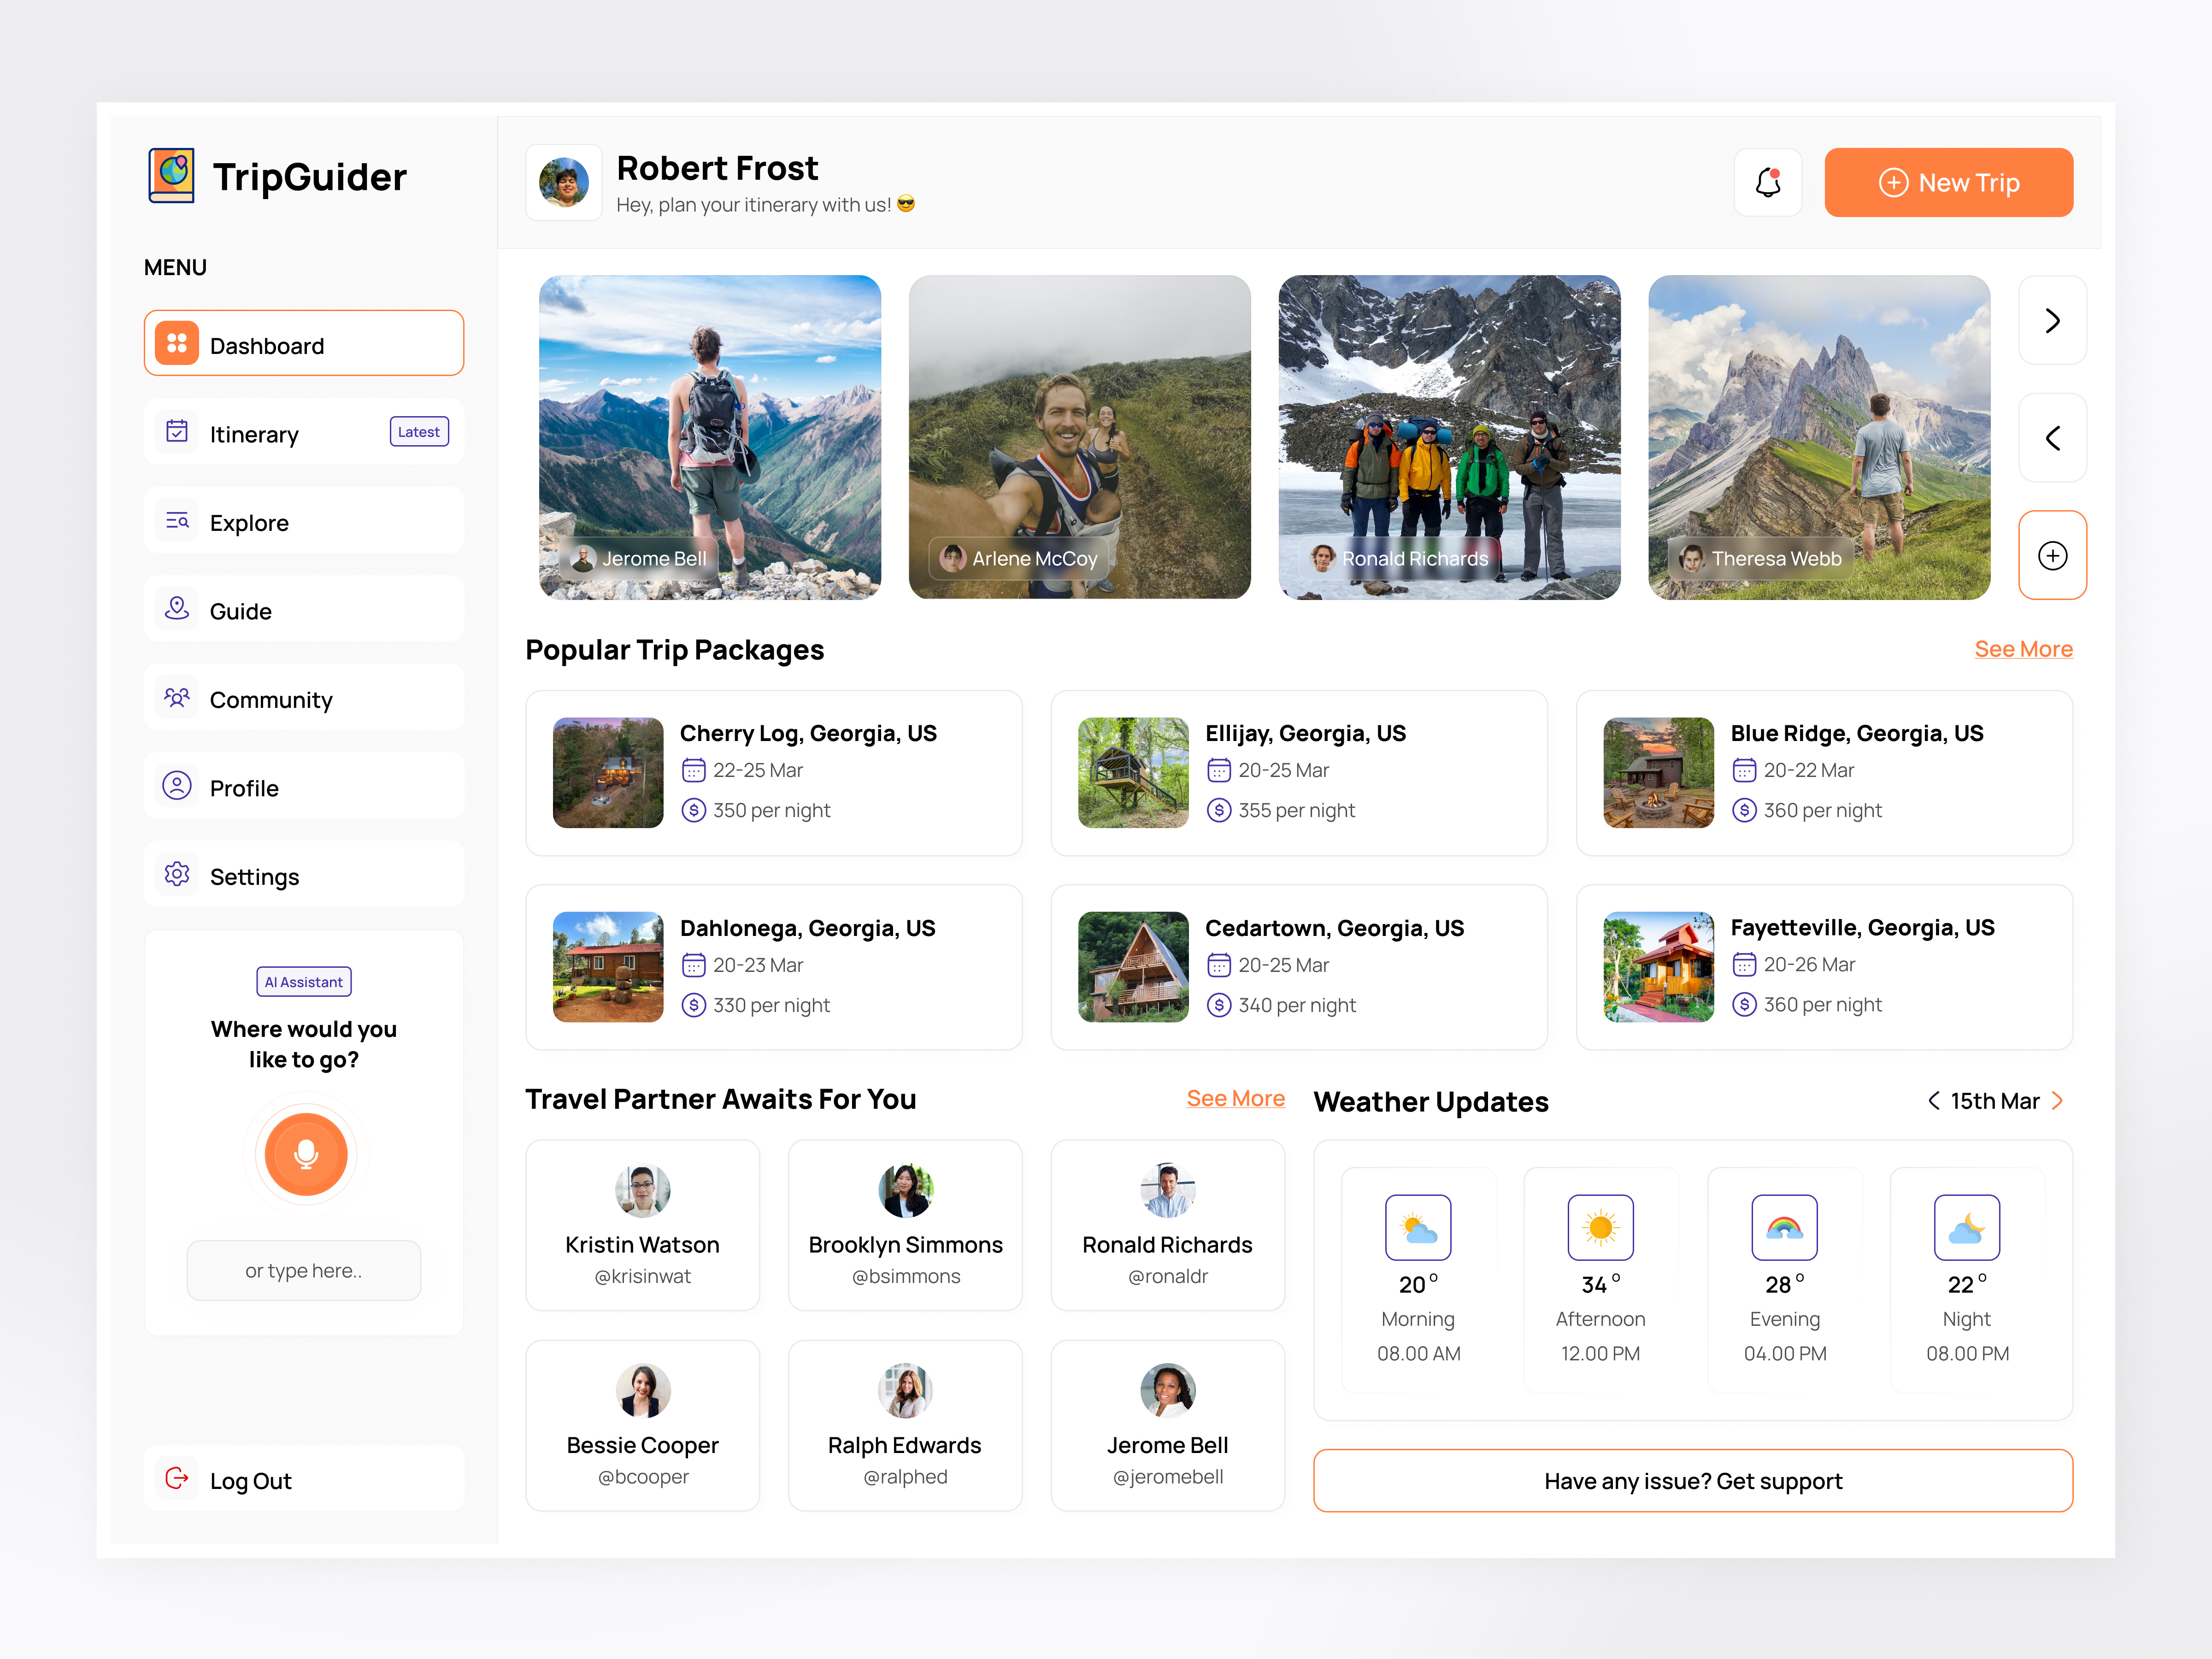Click the TripGuider logo icon

pyautogui.click(x=172, y=175)
